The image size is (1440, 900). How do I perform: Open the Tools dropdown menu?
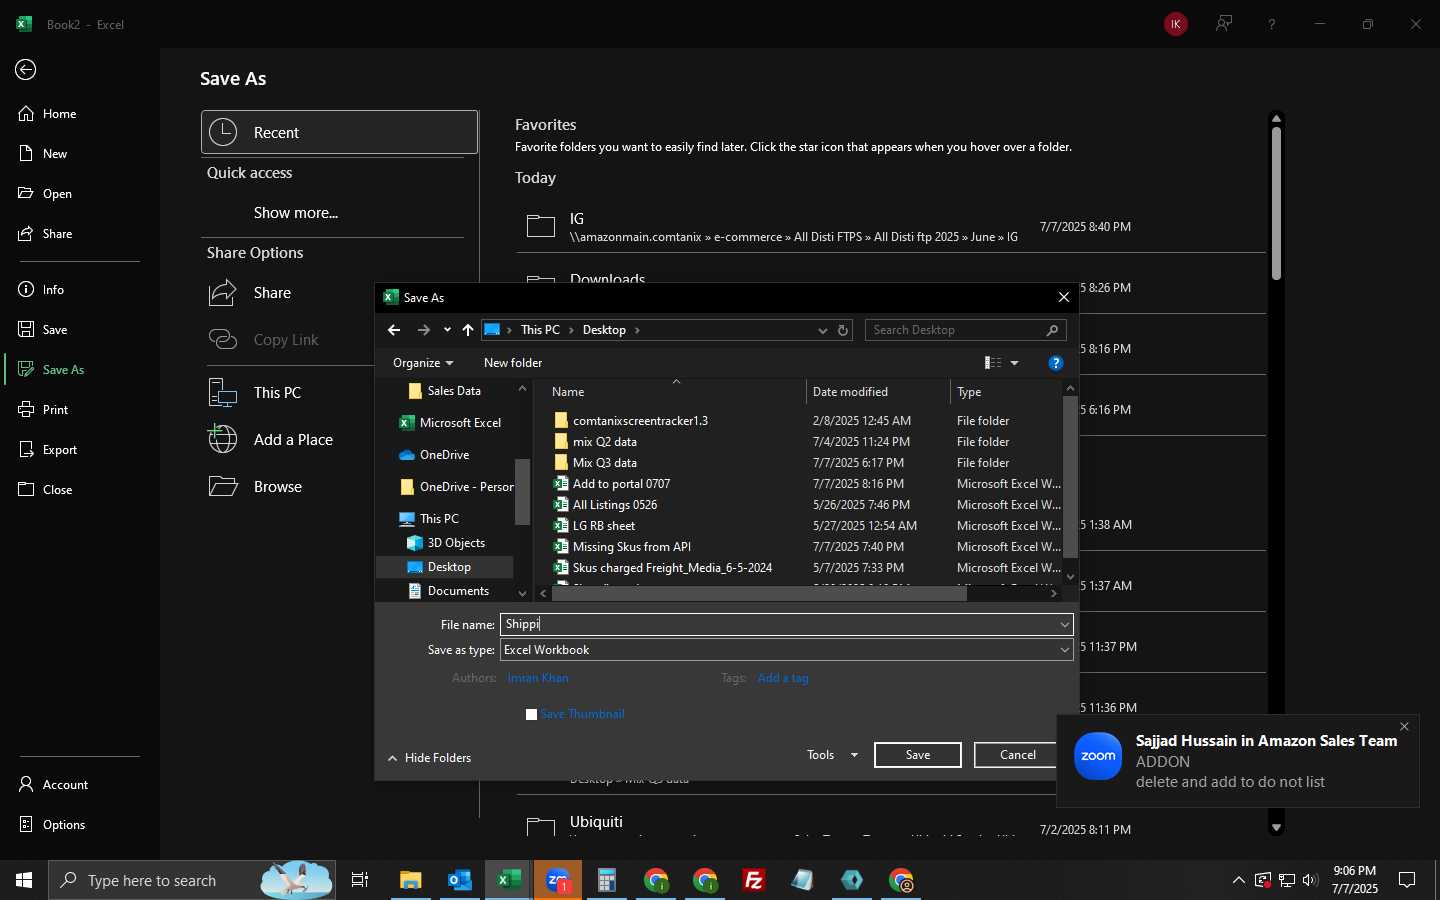pyautogui.click(x=832, y=755)
